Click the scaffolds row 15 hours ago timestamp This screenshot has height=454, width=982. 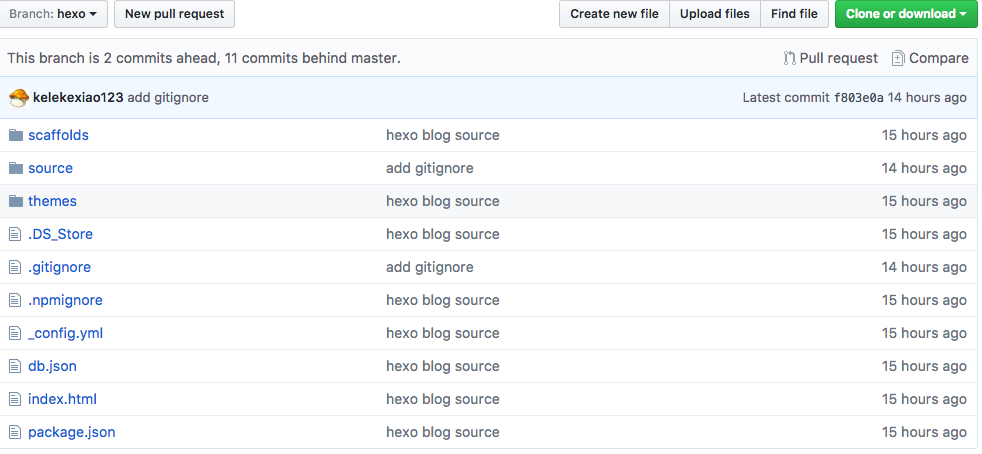tap(924, 135)
